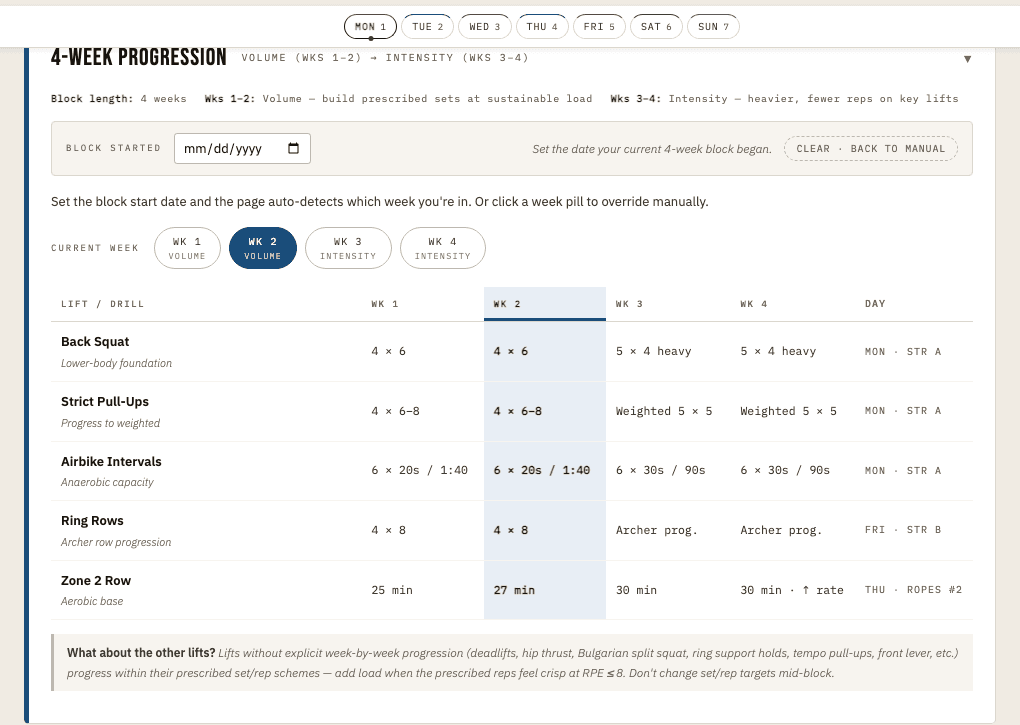The height and width of the screenshot is (725, 1020).
Task: Click the Back Squat lift name
Action: pyautogui.click(x=95, y=341)
